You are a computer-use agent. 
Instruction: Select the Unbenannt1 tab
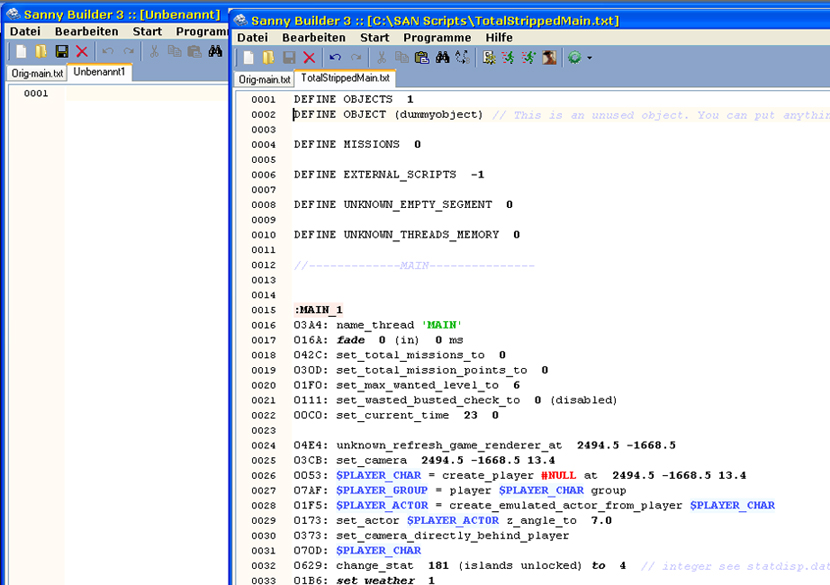pos(100,72)
